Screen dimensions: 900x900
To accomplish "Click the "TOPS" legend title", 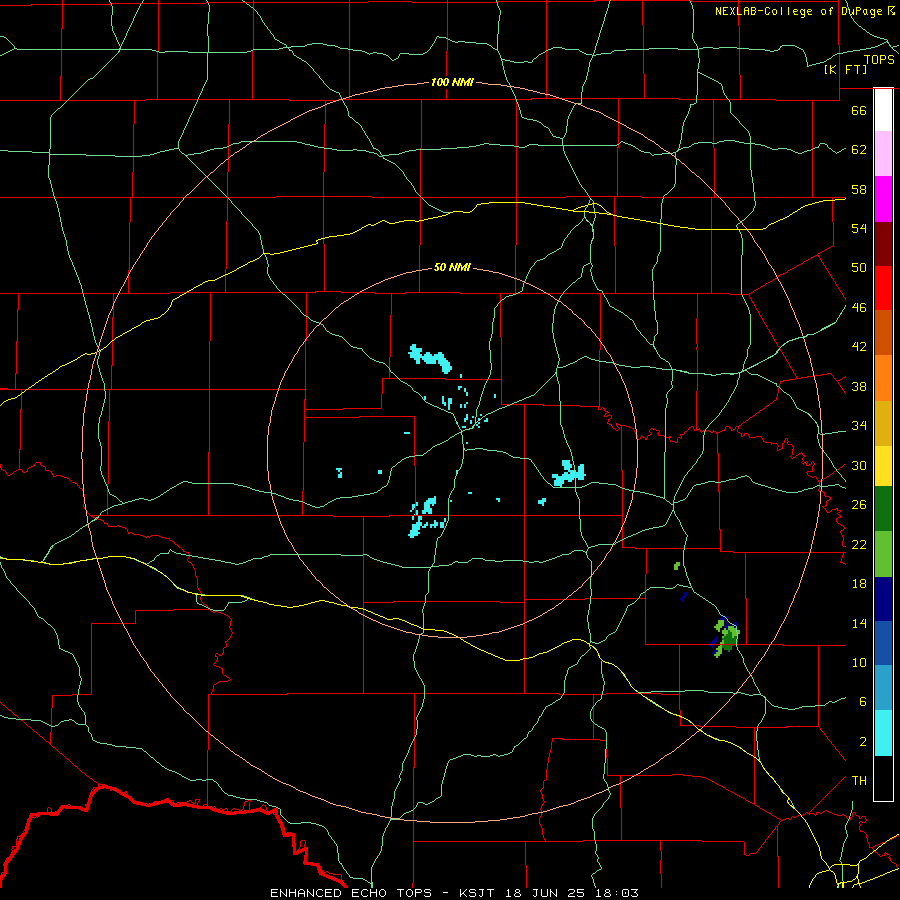I will tap(879, 59).
